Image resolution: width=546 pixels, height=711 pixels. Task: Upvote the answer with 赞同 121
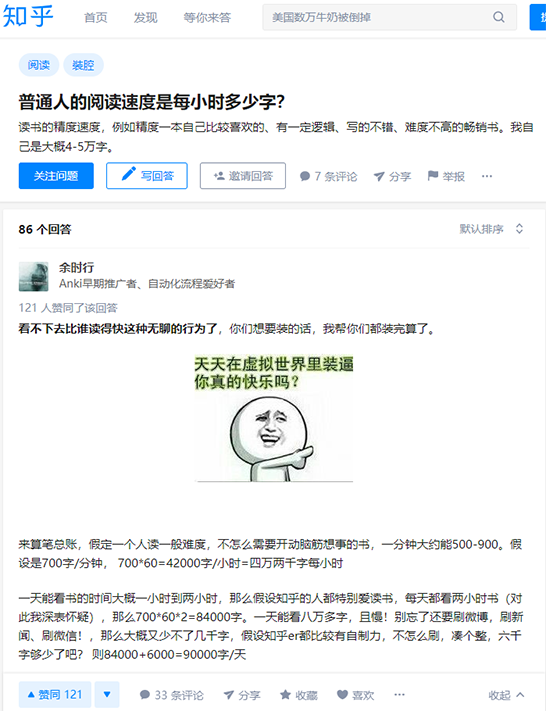(x=55, y=694)
